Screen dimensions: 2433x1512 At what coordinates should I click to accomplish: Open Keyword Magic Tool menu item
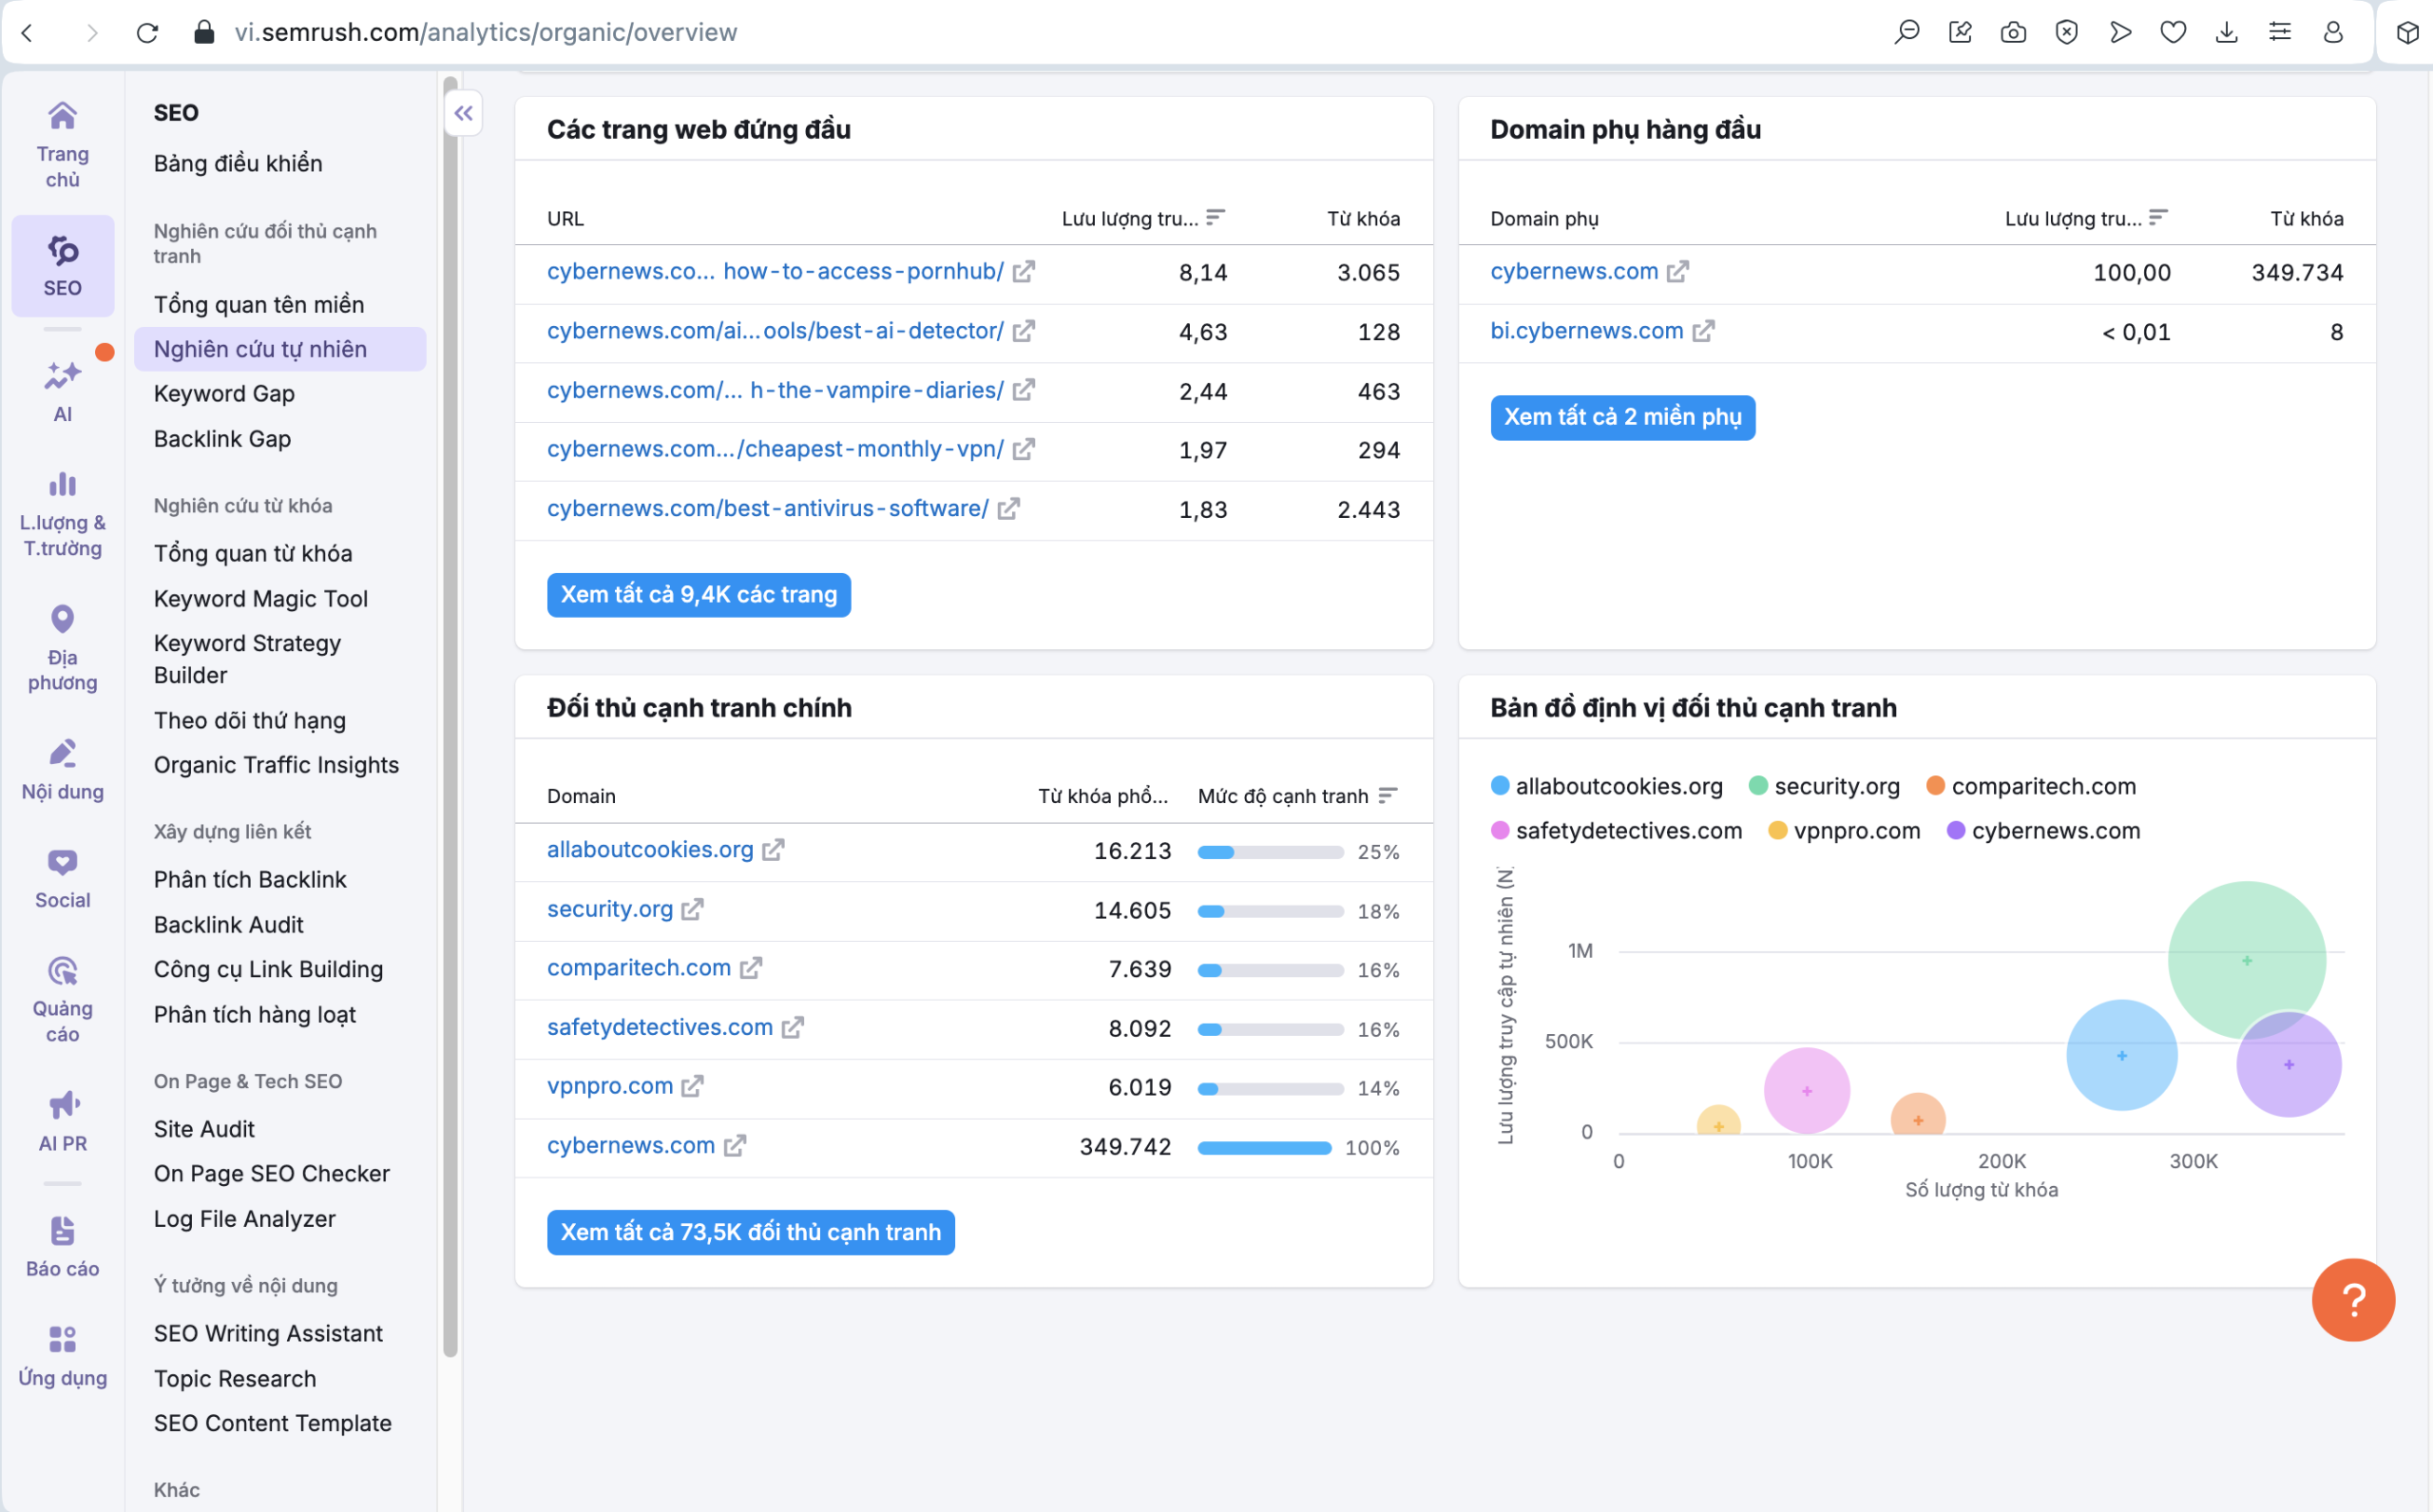(260, 598)
